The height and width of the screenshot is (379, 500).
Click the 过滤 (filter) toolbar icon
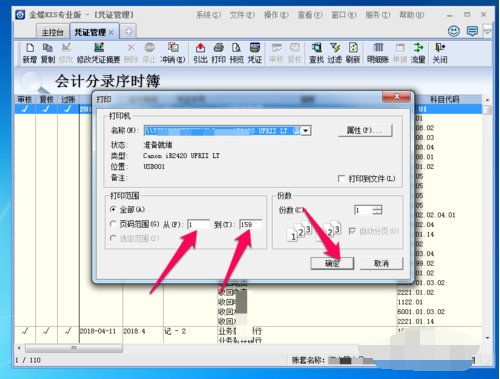pyautogui.click(x=335, y=53)
